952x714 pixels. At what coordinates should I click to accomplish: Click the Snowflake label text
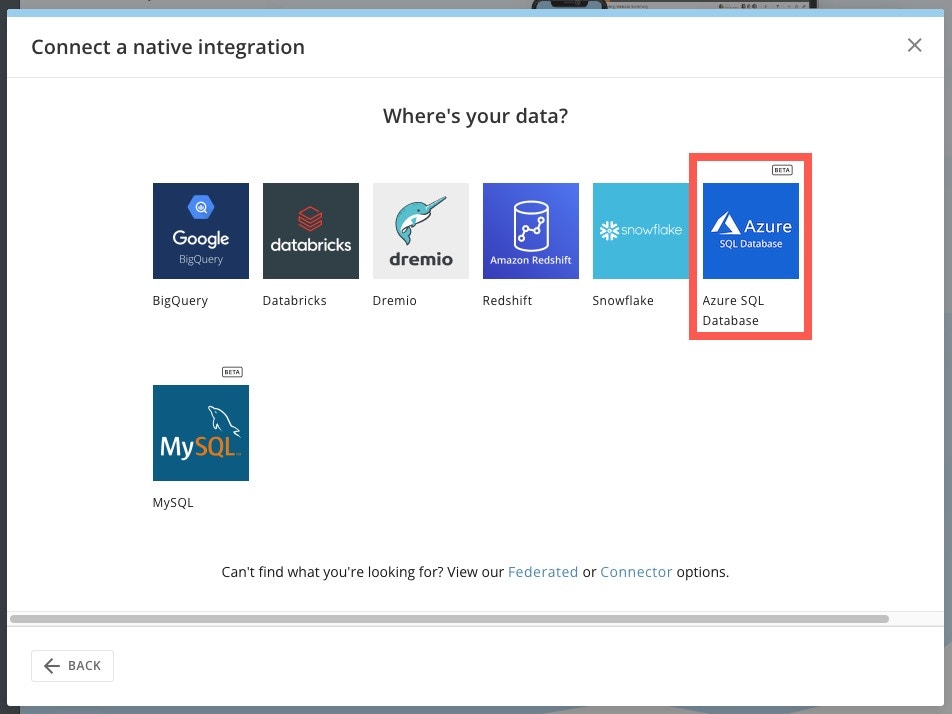623,300
